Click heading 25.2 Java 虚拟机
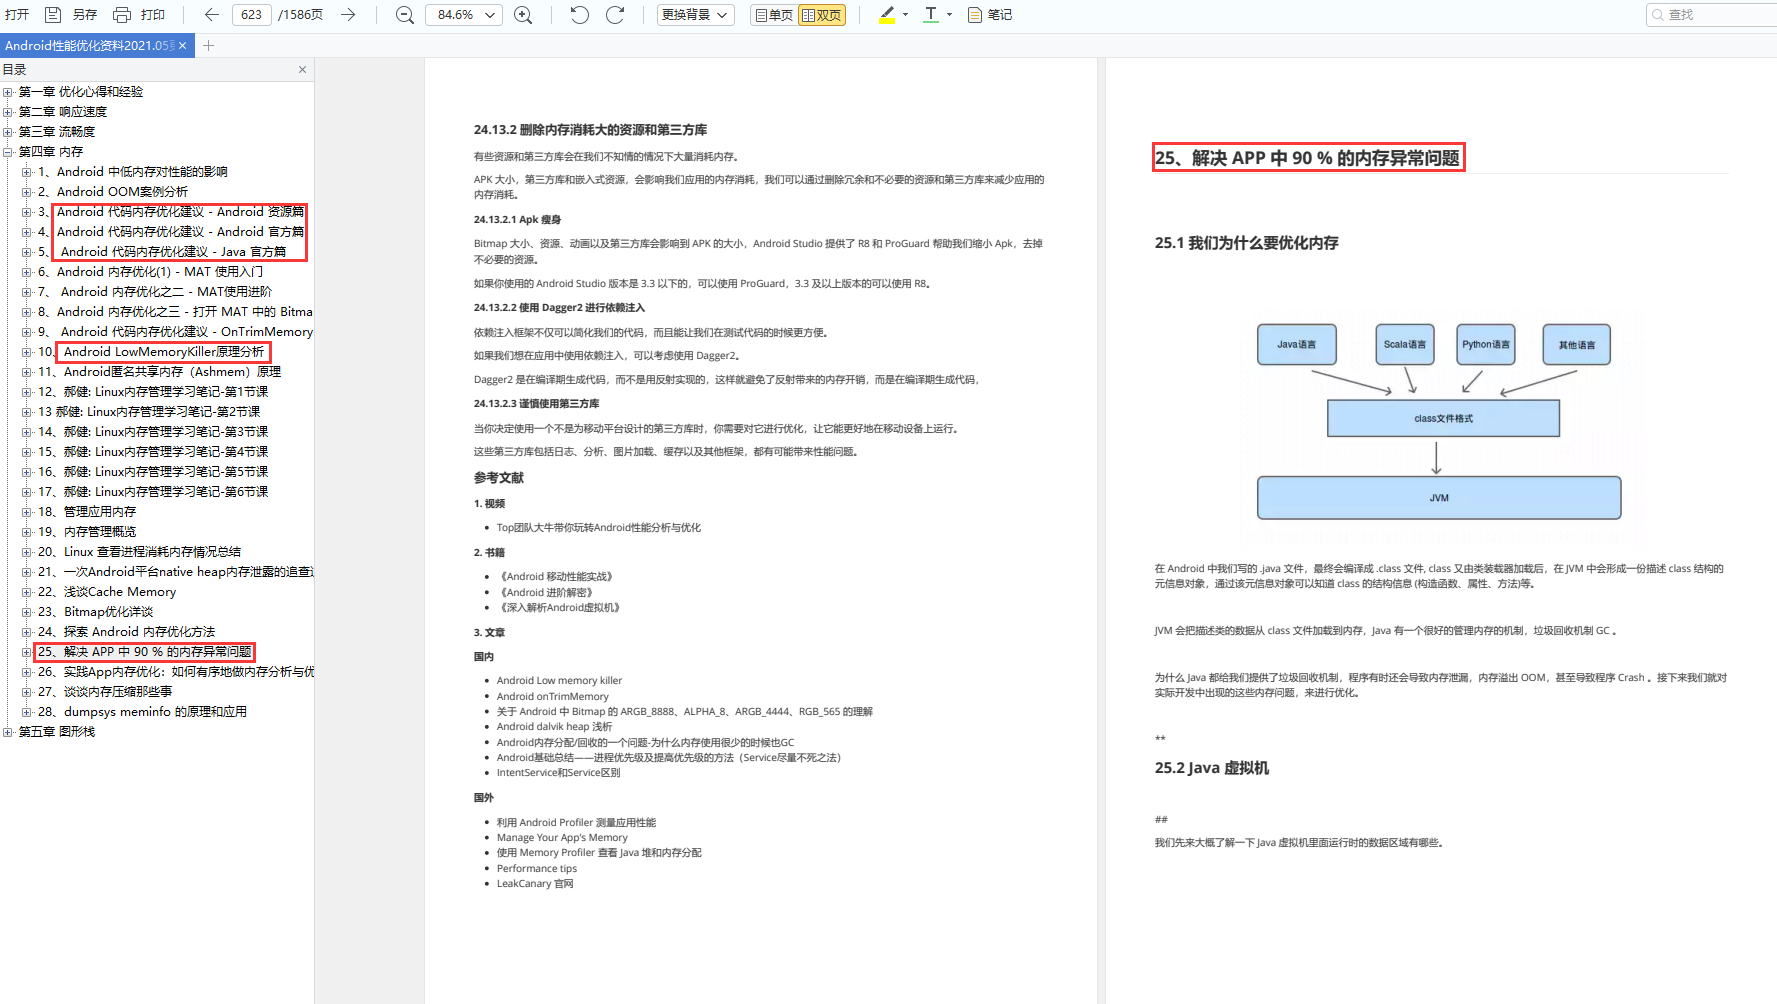Image resolution: width=1777 pixels, height=1004 pixels. tap(1212, 768)
